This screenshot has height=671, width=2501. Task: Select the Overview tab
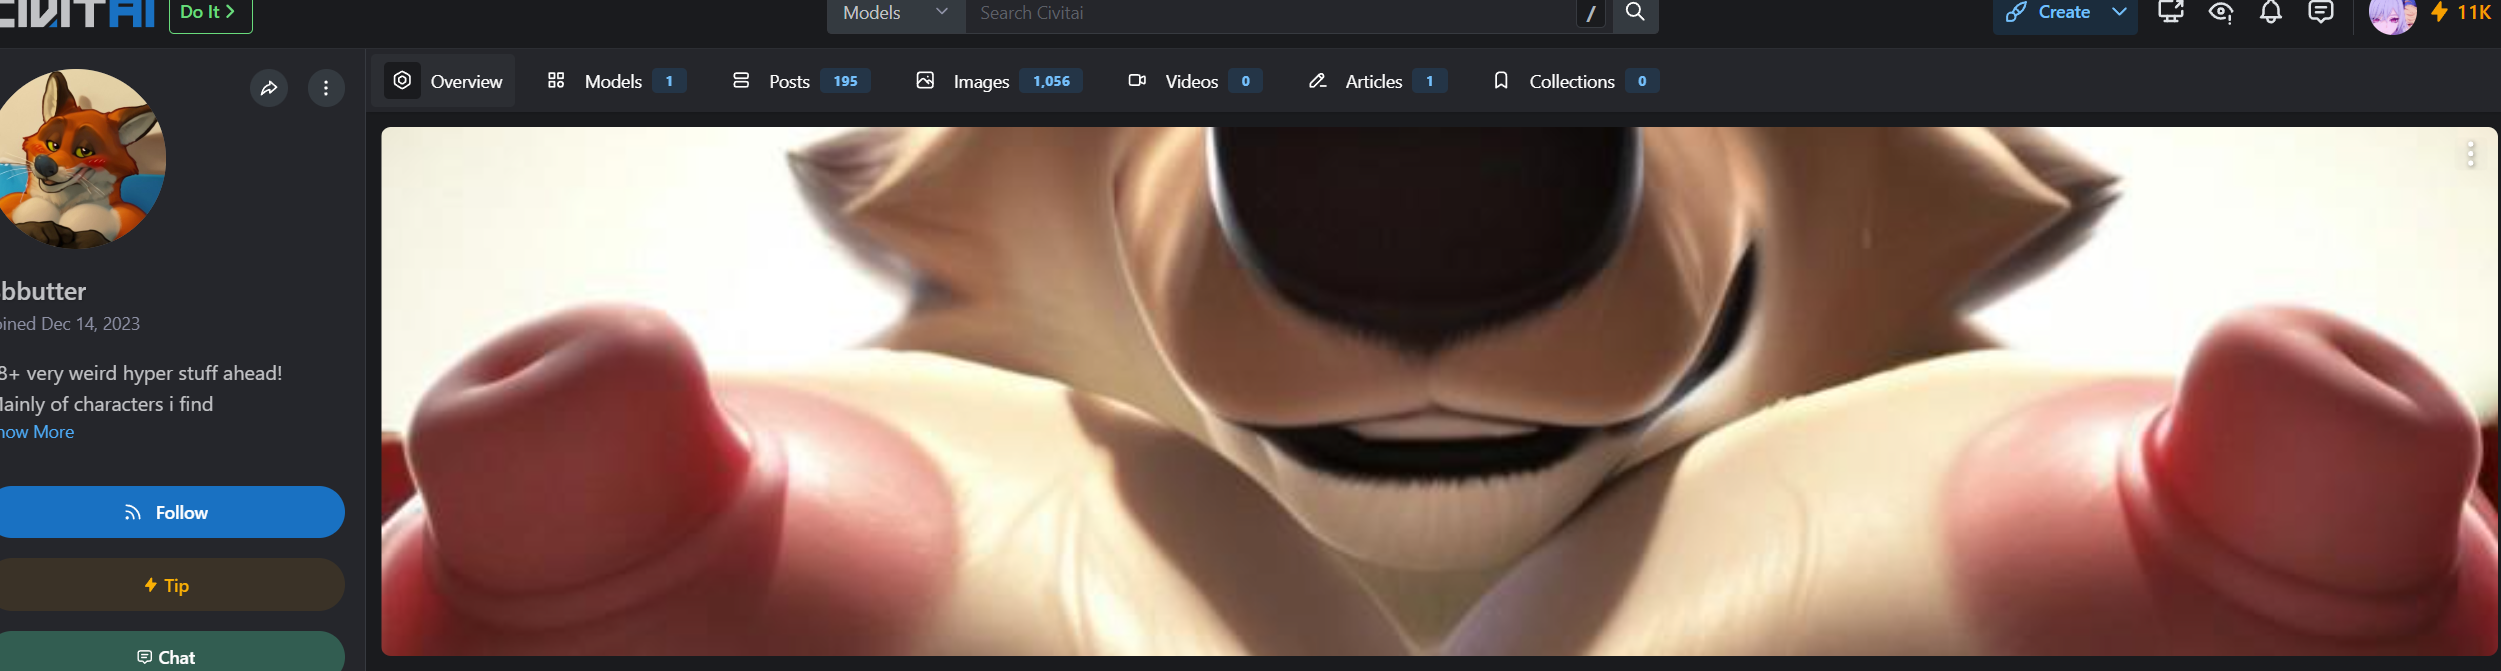[445, 81]
